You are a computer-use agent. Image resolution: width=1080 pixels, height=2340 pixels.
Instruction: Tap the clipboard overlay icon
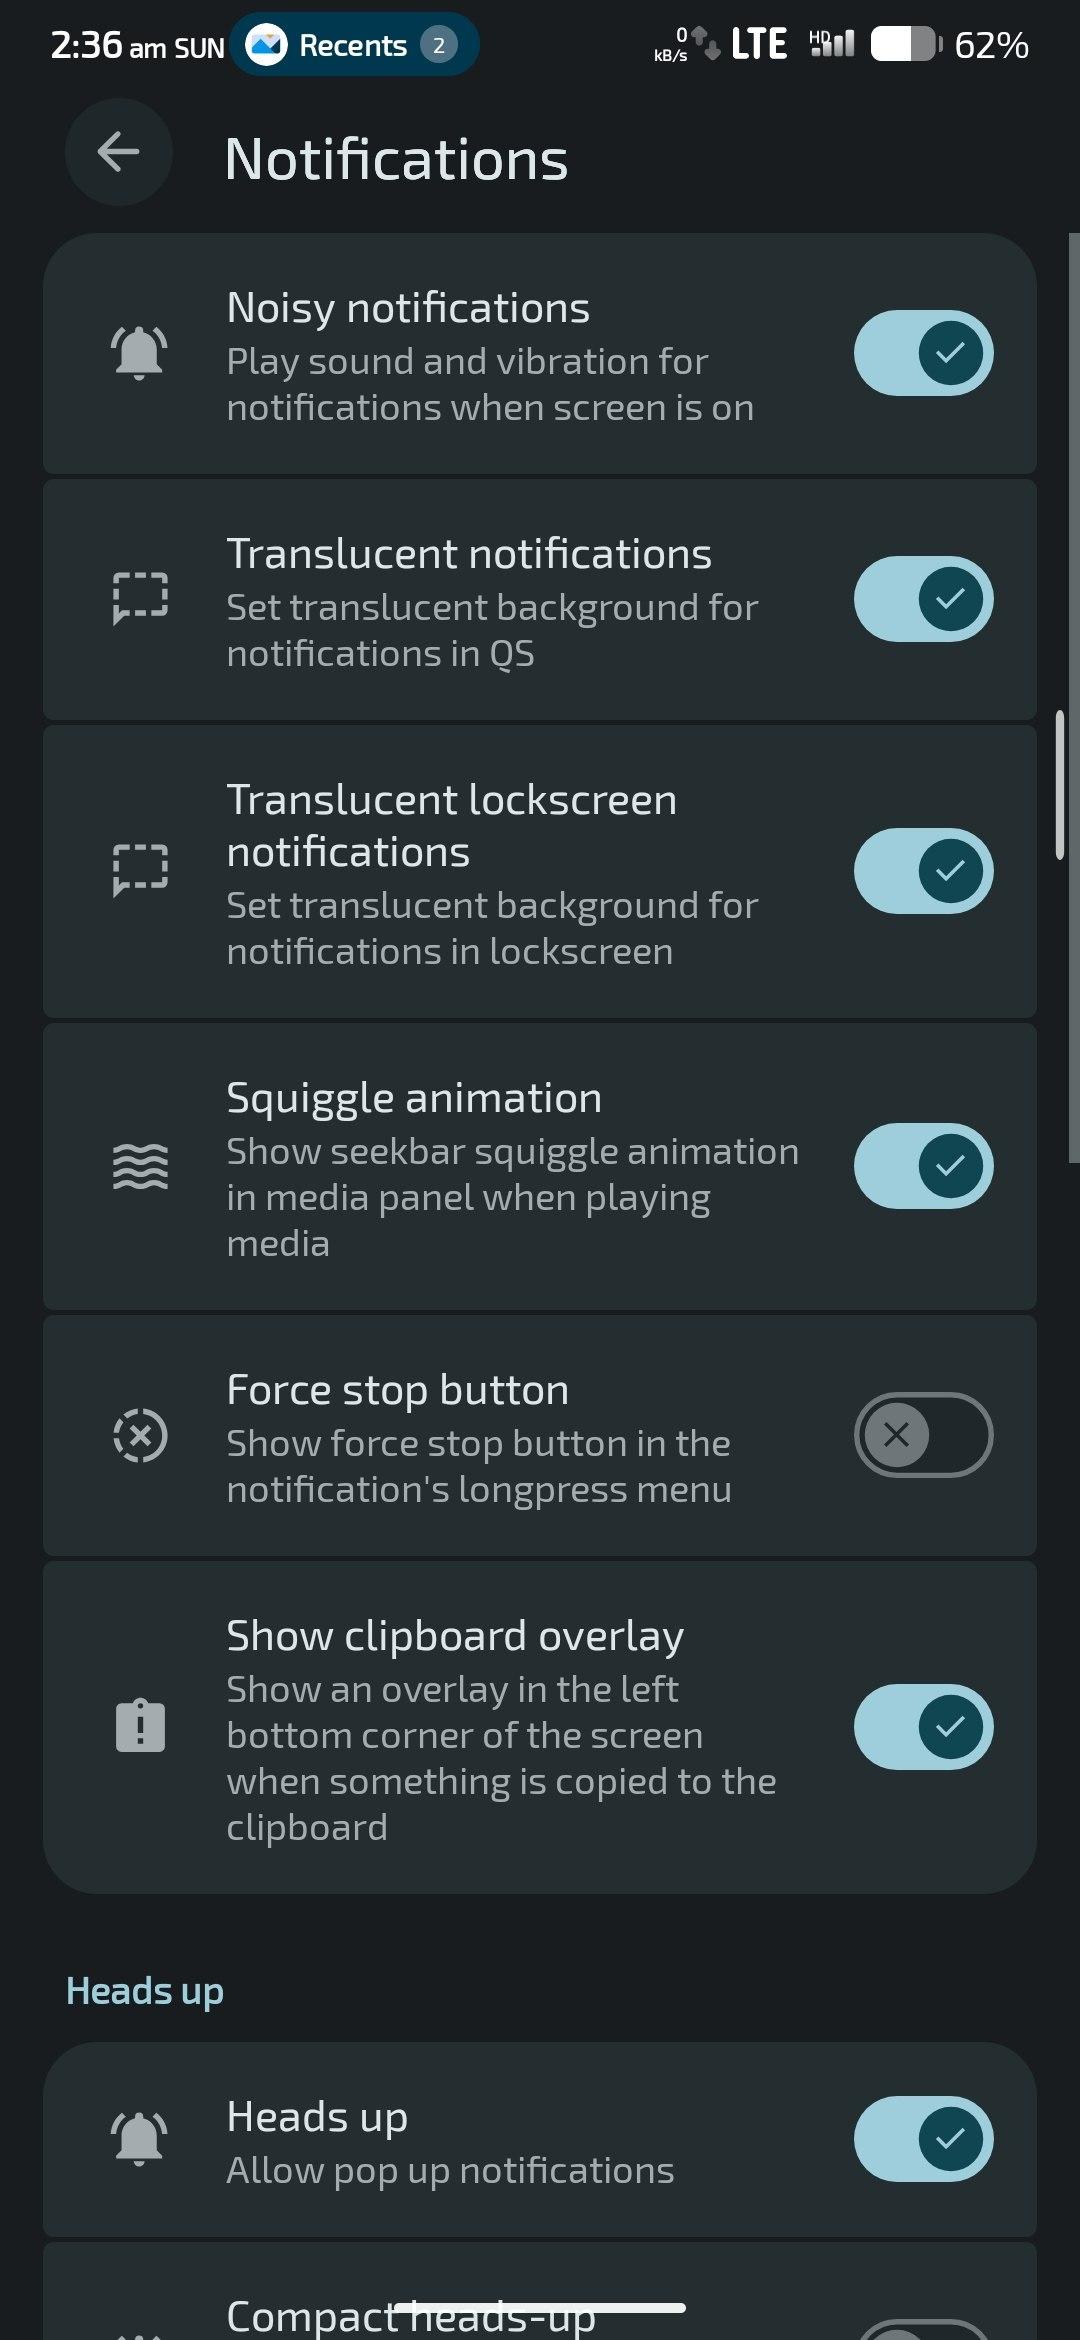[x=140, y=1726]
